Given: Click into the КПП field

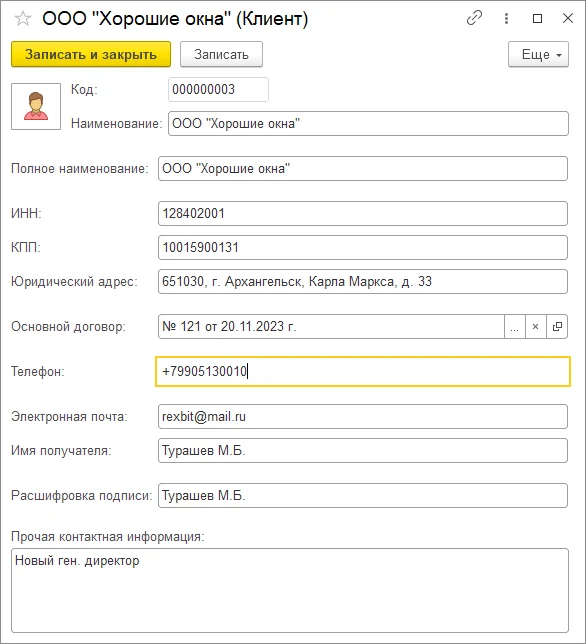Looking at the screenshot, I should click(363, 247).
